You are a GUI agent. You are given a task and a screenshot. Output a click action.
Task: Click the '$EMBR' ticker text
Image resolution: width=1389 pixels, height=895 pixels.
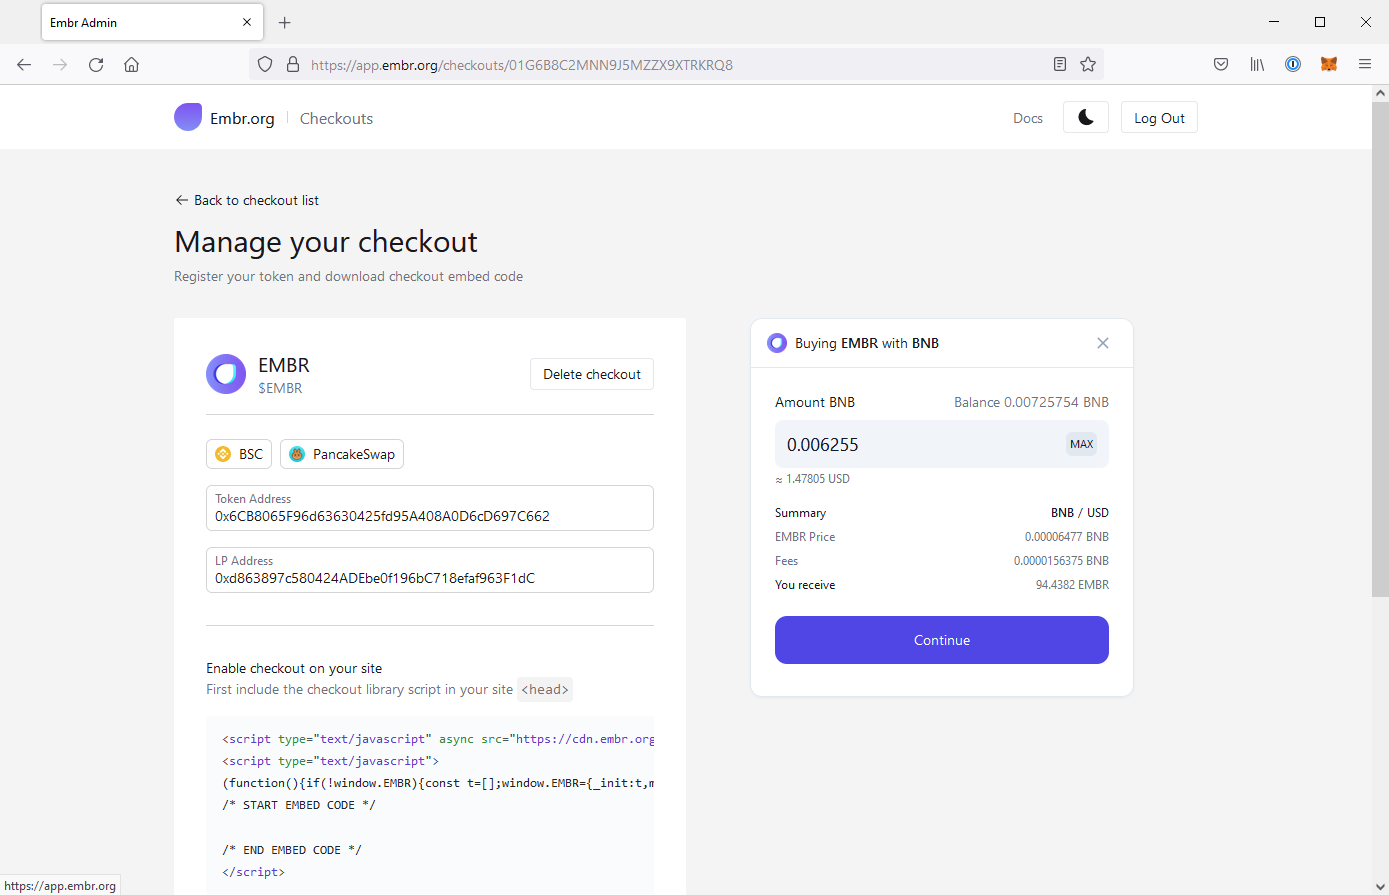tap(280, 388)
